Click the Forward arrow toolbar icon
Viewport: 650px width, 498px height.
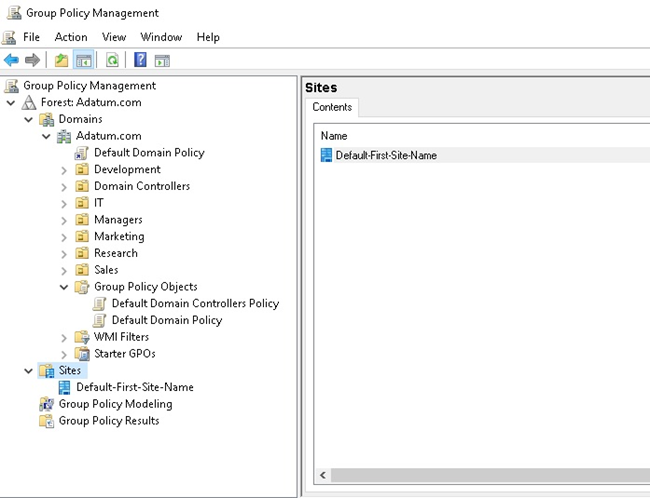[x=32, y=61]
